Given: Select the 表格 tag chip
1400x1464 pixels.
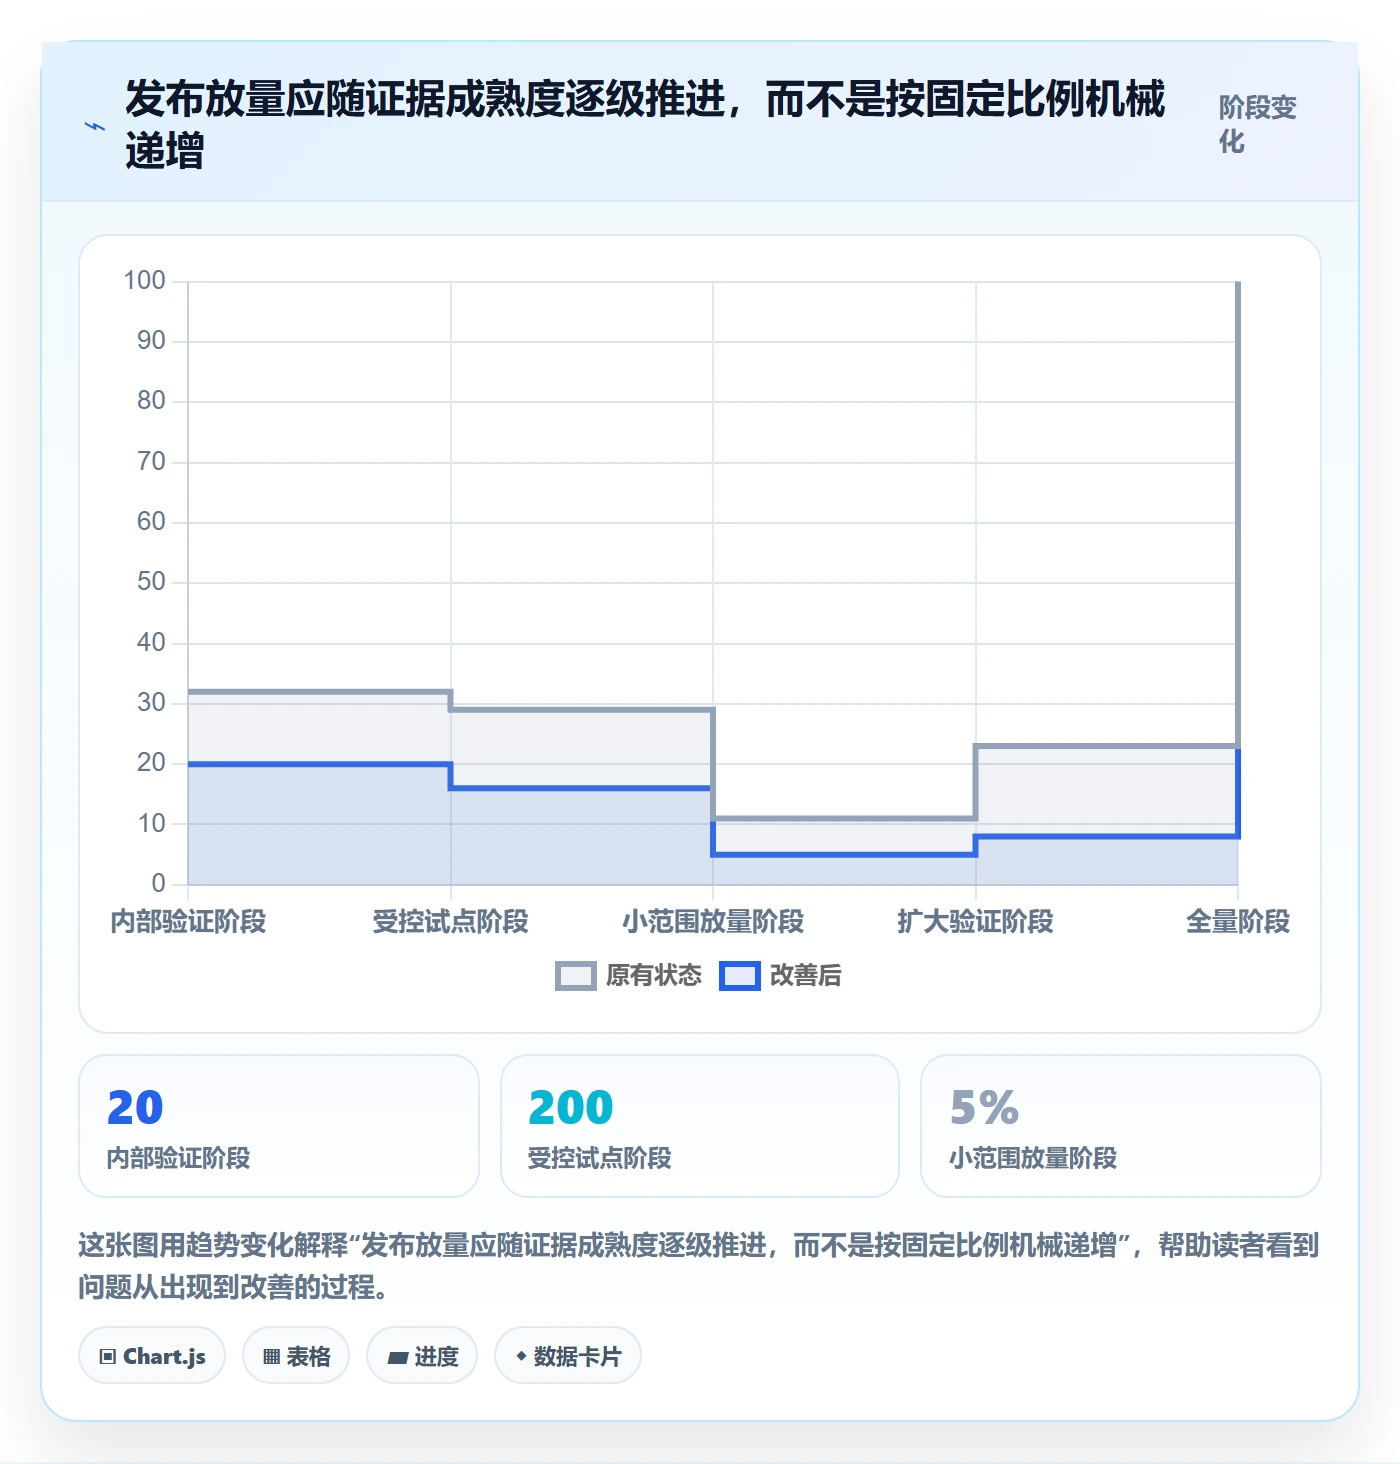Looking at the screenshot, I should tap(296, 1356).
